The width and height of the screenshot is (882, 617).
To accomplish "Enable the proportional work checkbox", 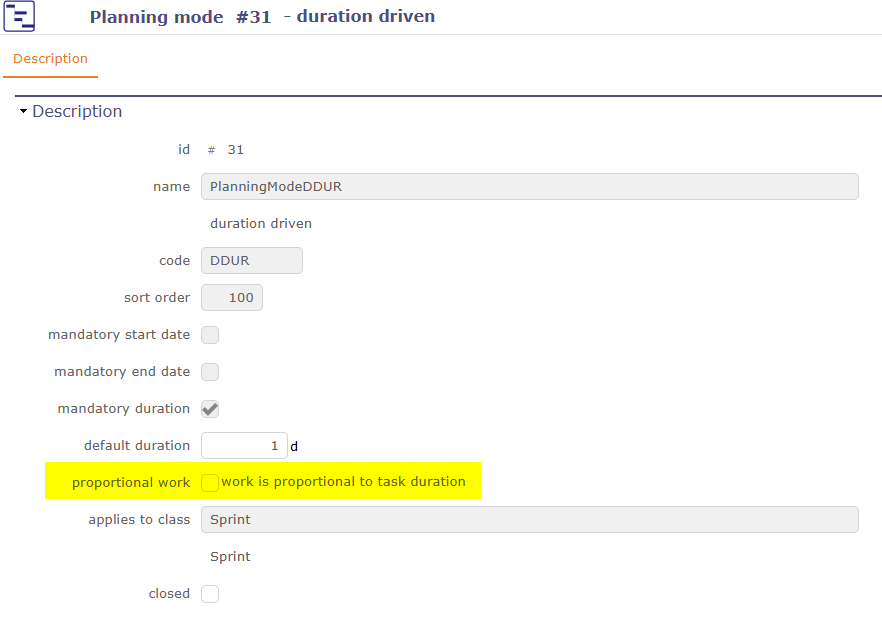I will coord(210,481).
